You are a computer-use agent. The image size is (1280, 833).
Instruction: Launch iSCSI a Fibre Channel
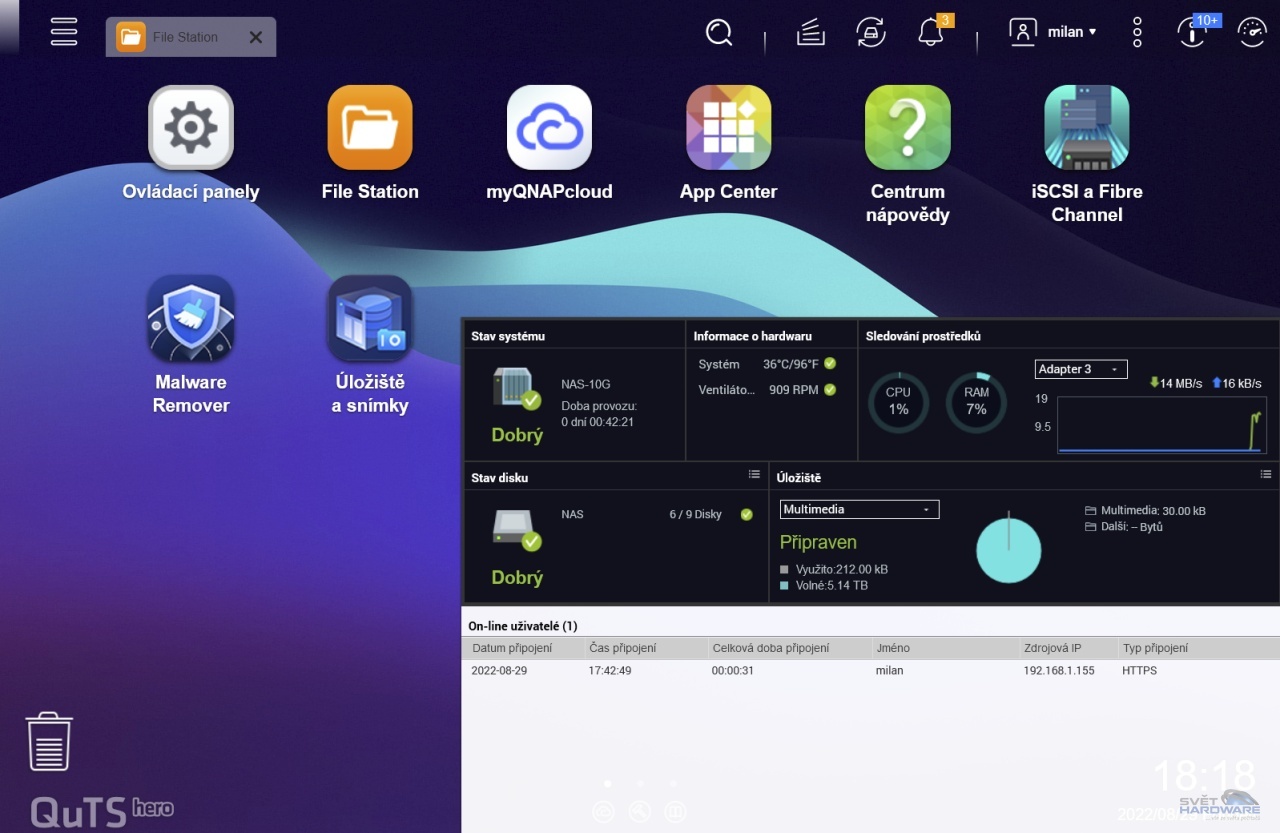click(x=1086, y=128)
